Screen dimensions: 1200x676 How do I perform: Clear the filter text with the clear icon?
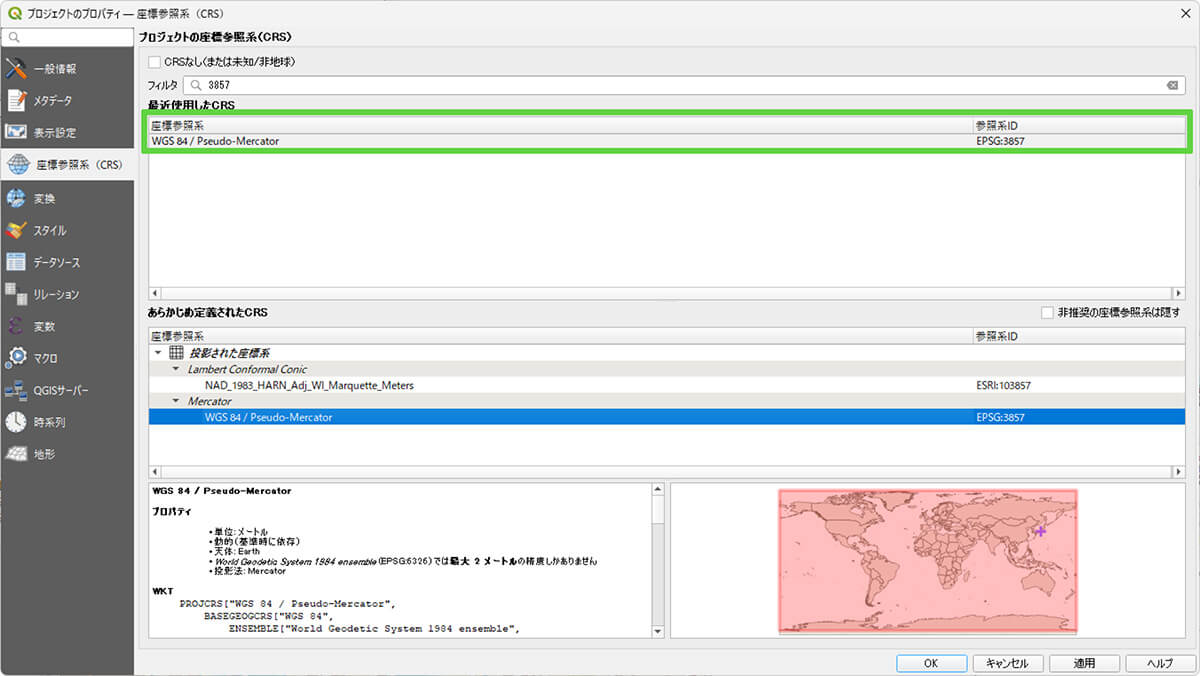tap(1172, 85)
